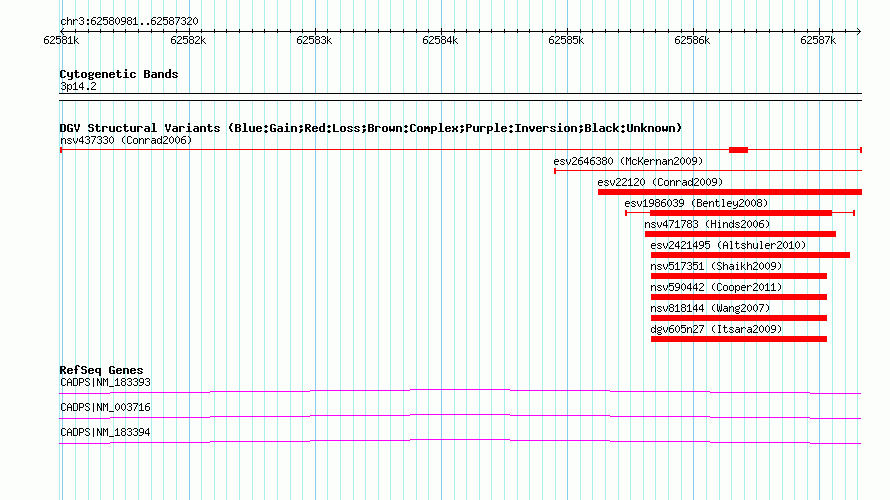Click the thin red line of esv2646380

(708, 170)
